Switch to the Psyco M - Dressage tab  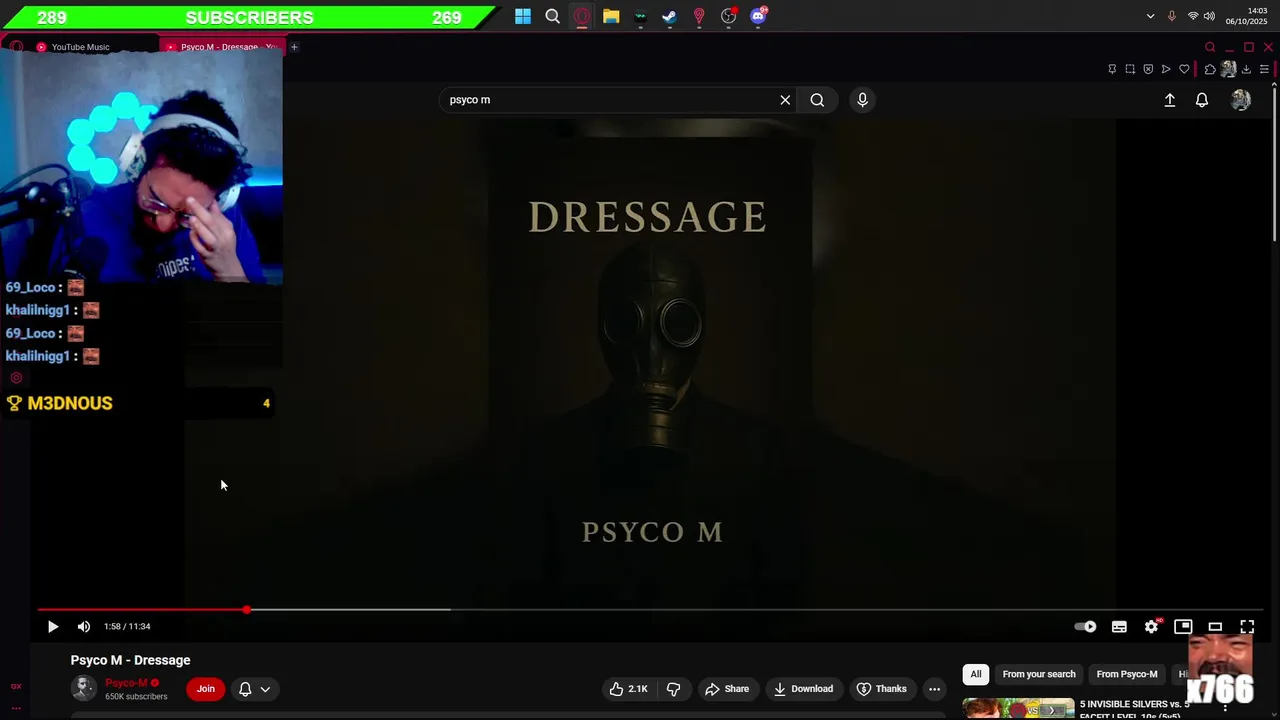[x=222, y=47]
